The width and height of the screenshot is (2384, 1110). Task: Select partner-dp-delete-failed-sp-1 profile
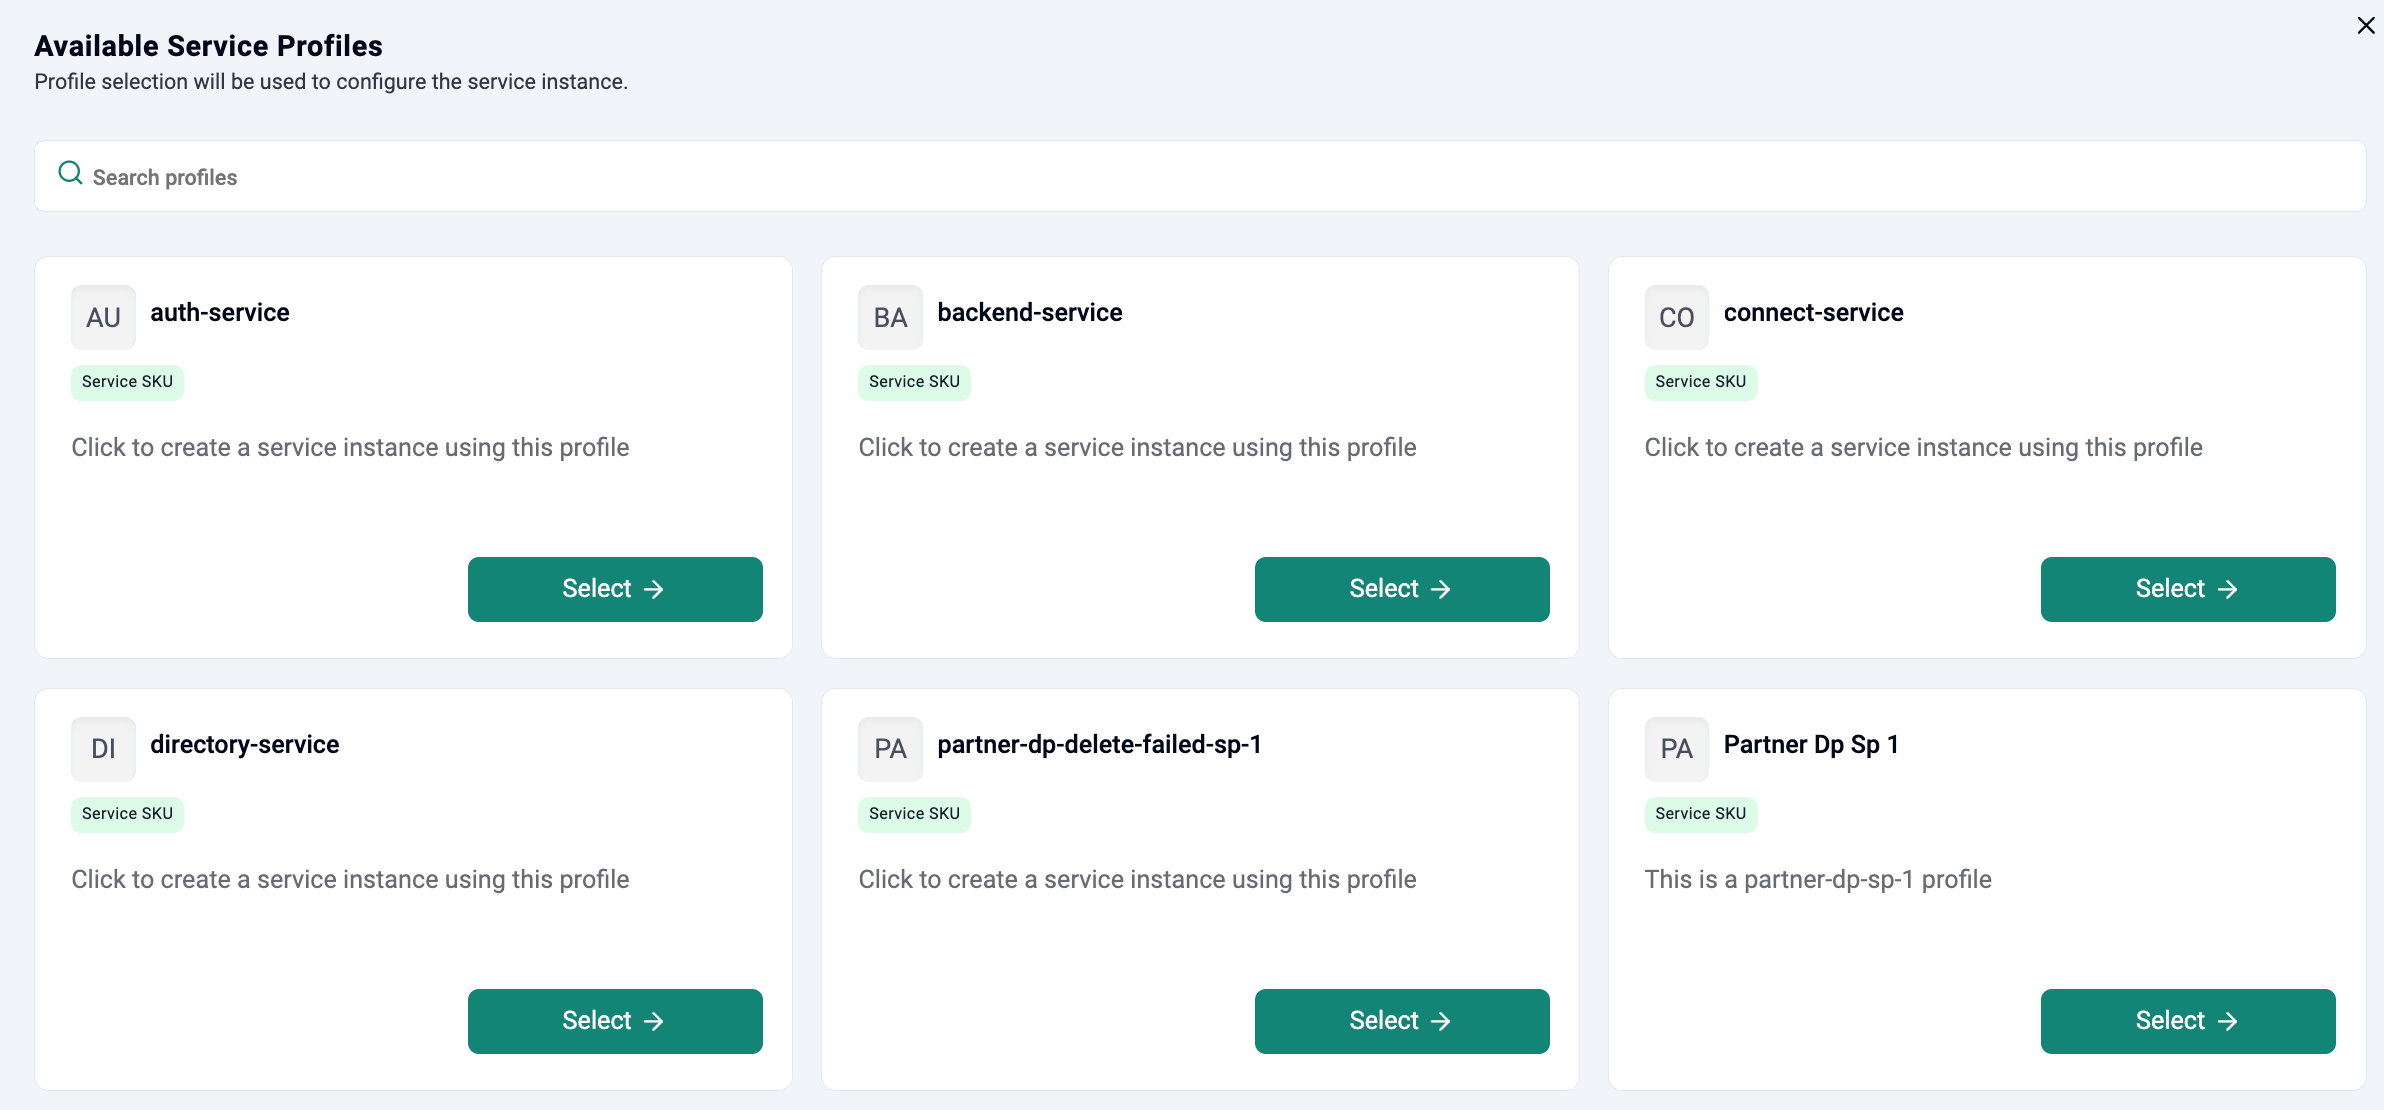[x=1402, y=1021]
